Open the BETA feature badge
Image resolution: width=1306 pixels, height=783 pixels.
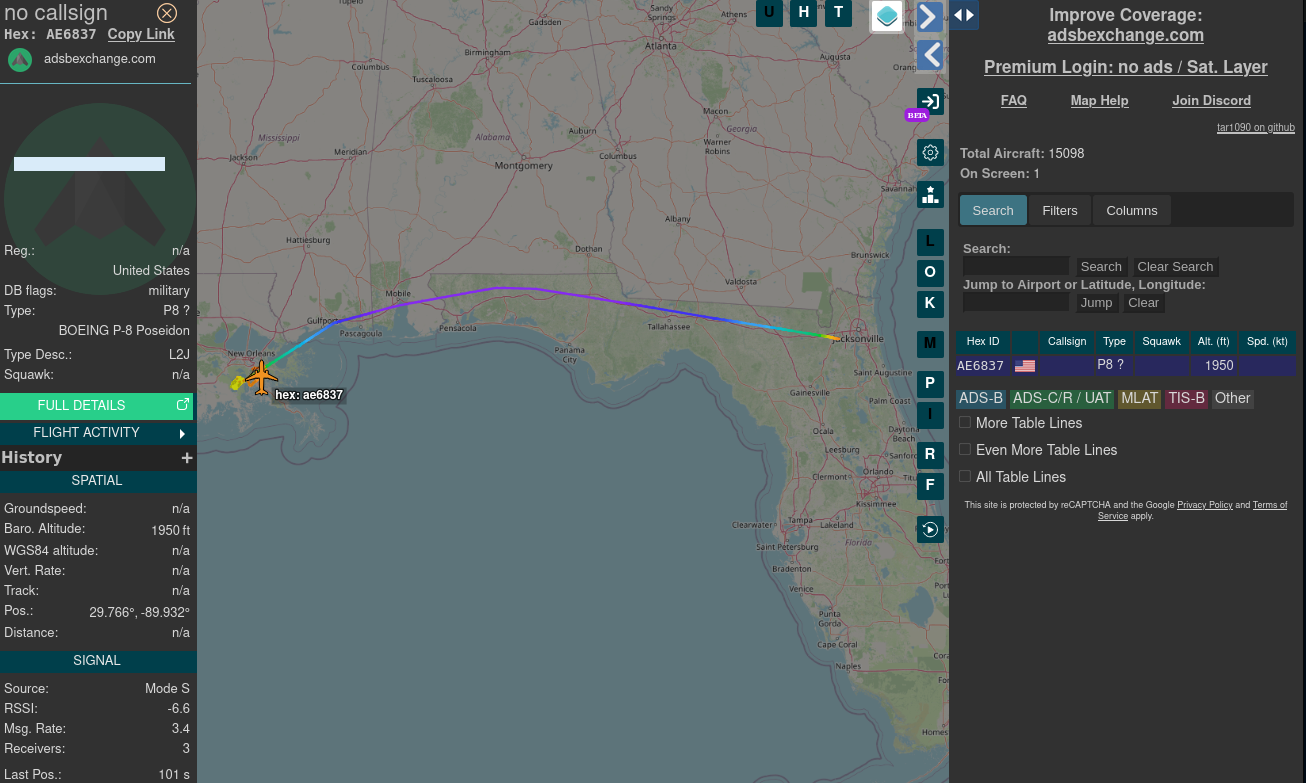[917, 115]
